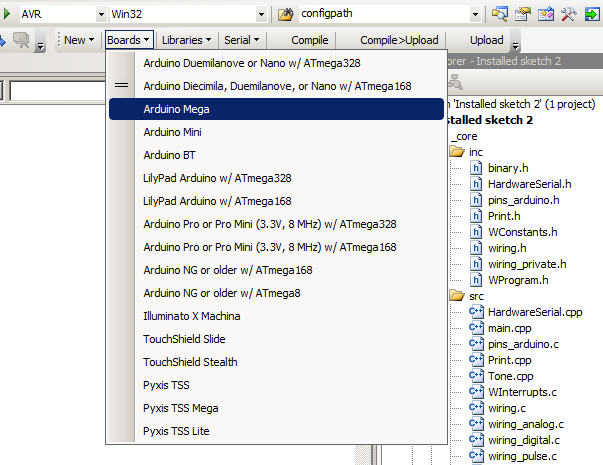Click the Toolbox hammer-and-wrench icon

pos(569,14)
